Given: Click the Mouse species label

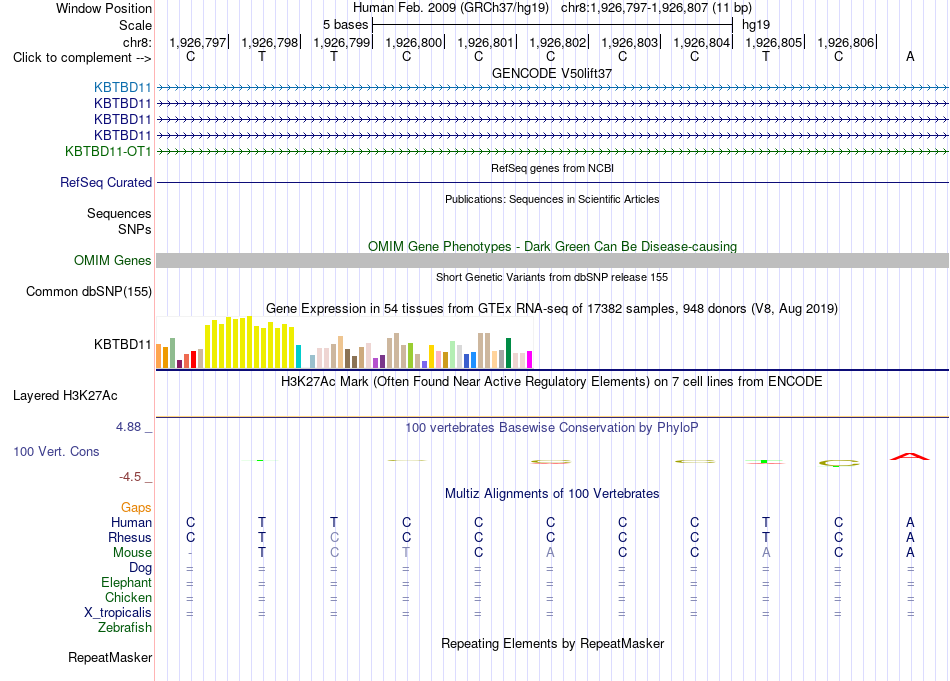Looking at the screenshot, I should (132, 553).
